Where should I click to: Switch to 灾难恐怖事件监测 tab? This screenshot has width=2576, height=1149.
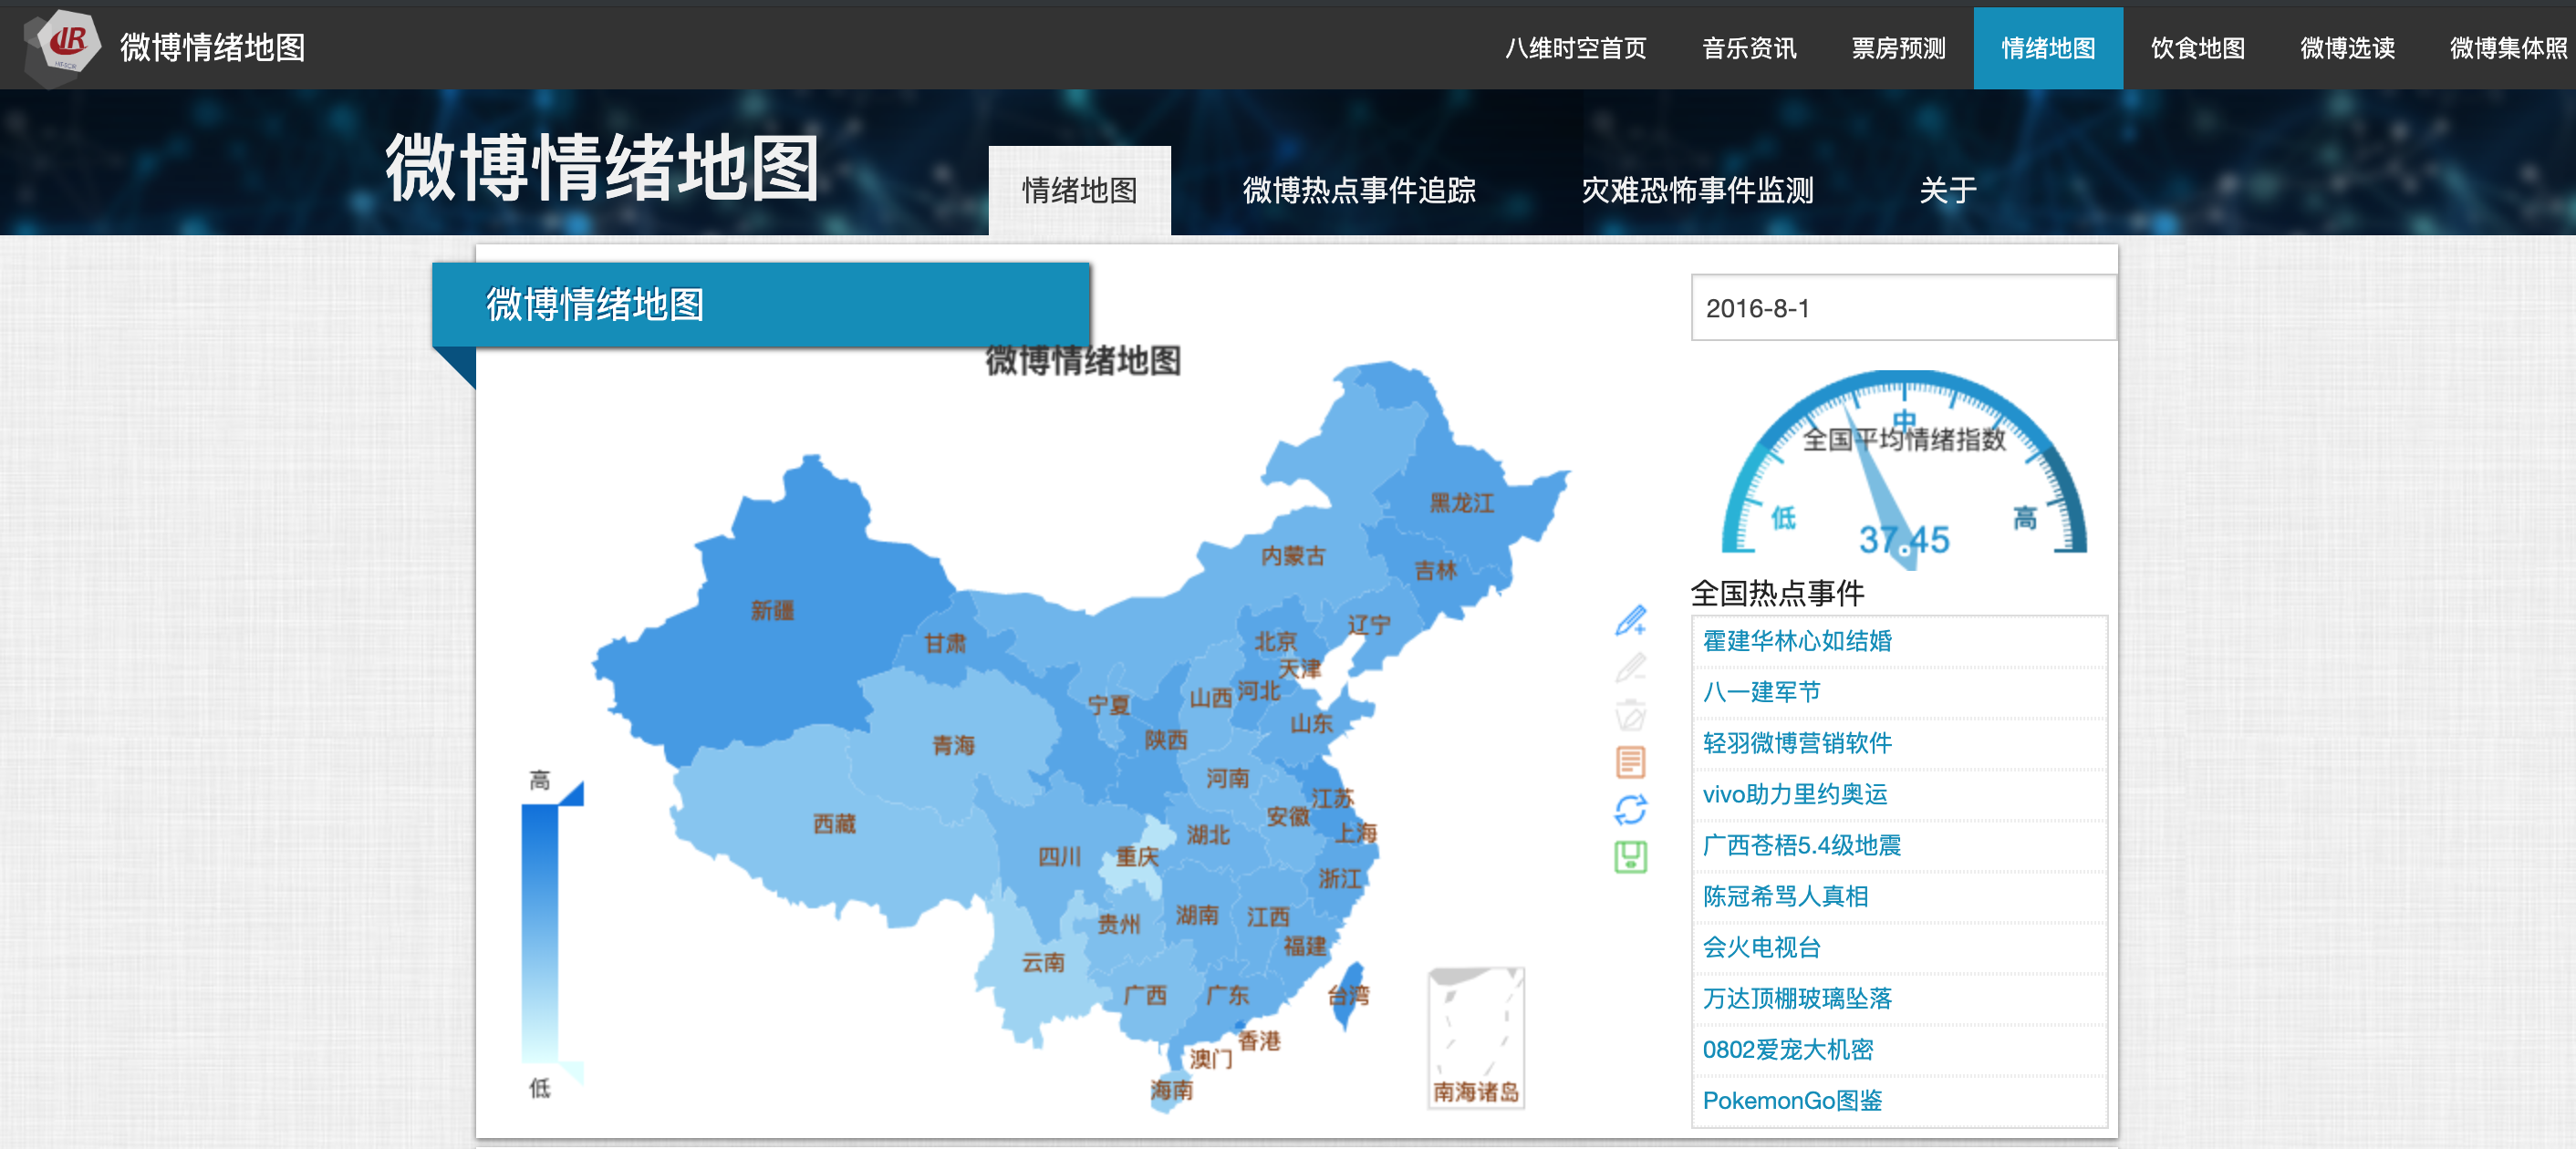pos(1696,190)
